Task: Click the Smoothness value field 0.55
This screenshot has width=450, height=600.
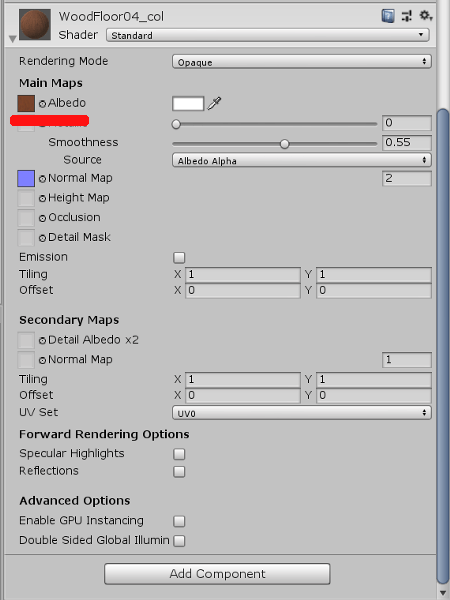Action: click(407, 142)
